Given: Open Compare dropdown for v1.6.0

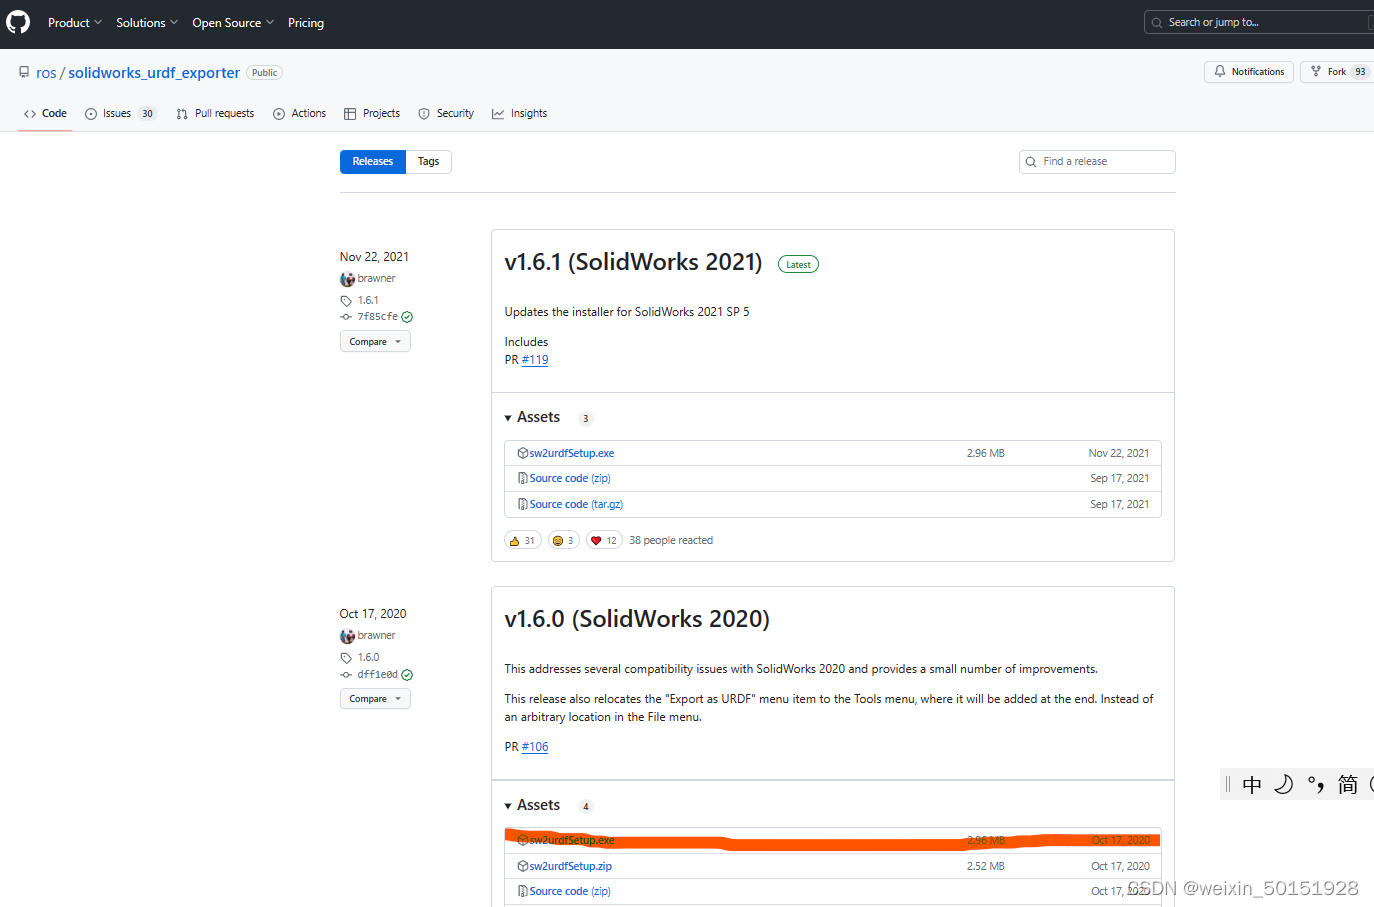Looking at the screenshot, I should click(375, 699).
